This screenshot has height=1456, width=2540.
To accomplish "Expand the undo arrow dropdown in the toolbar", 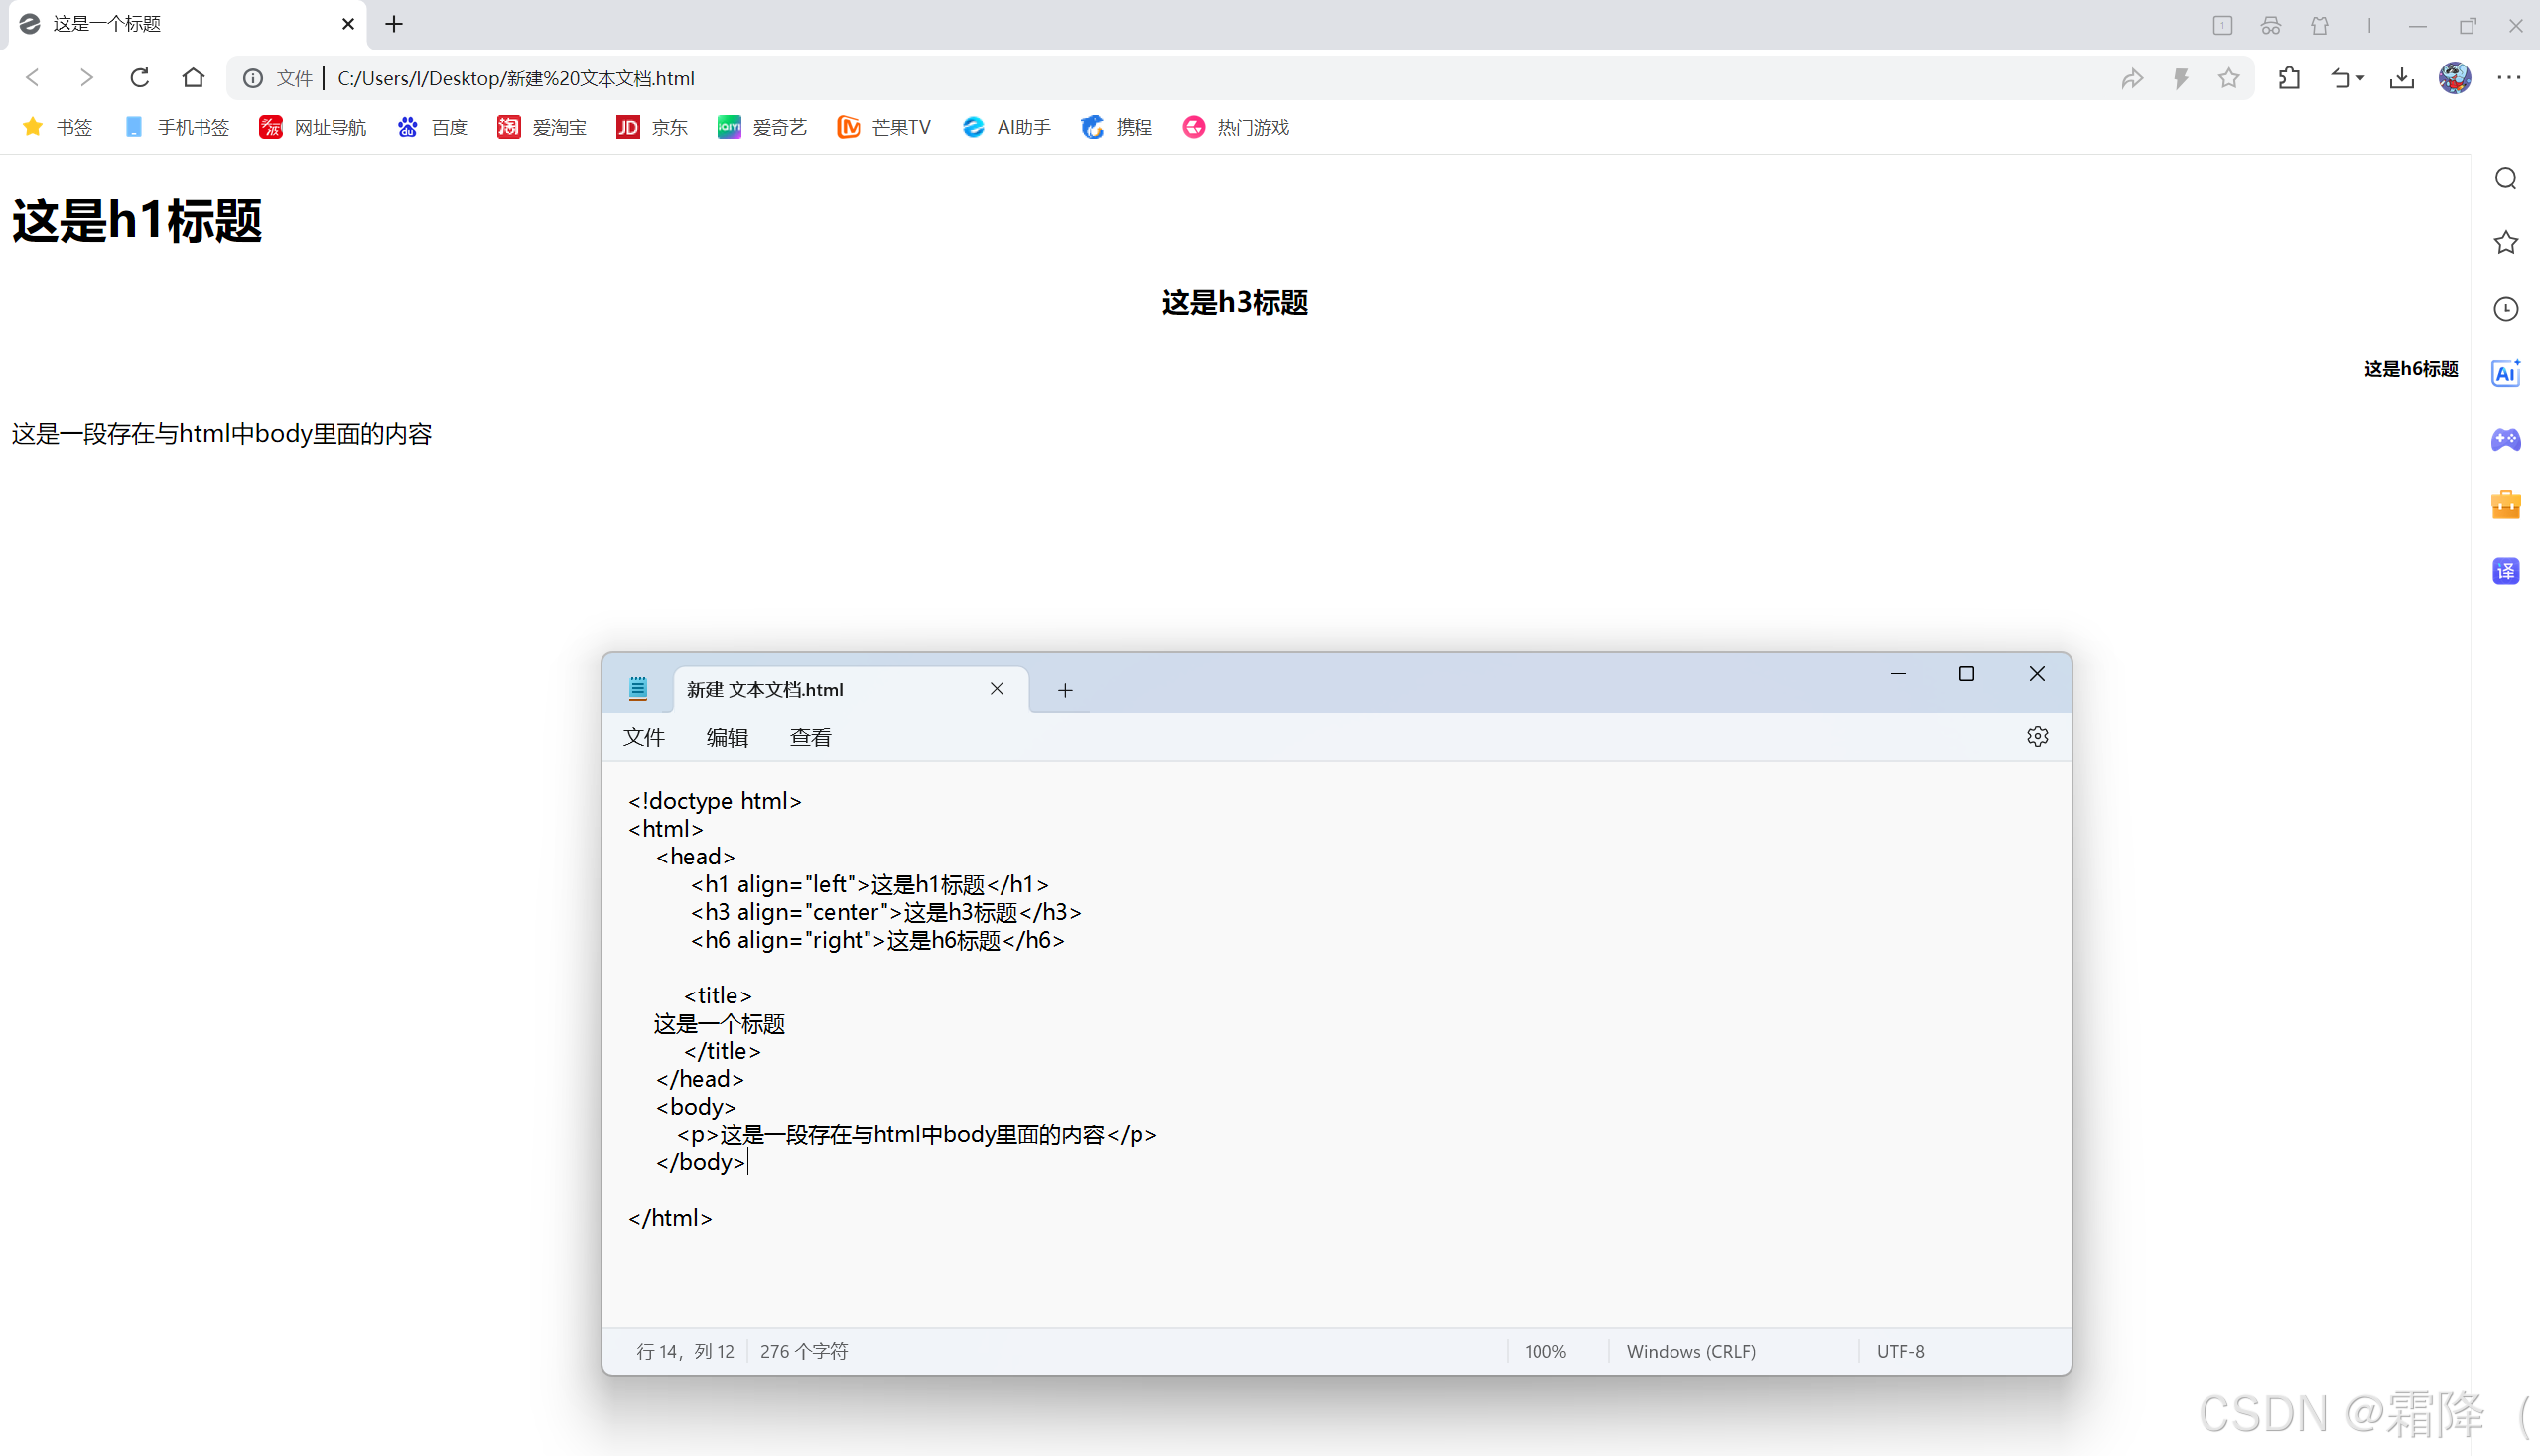I will pos(2360,78).
